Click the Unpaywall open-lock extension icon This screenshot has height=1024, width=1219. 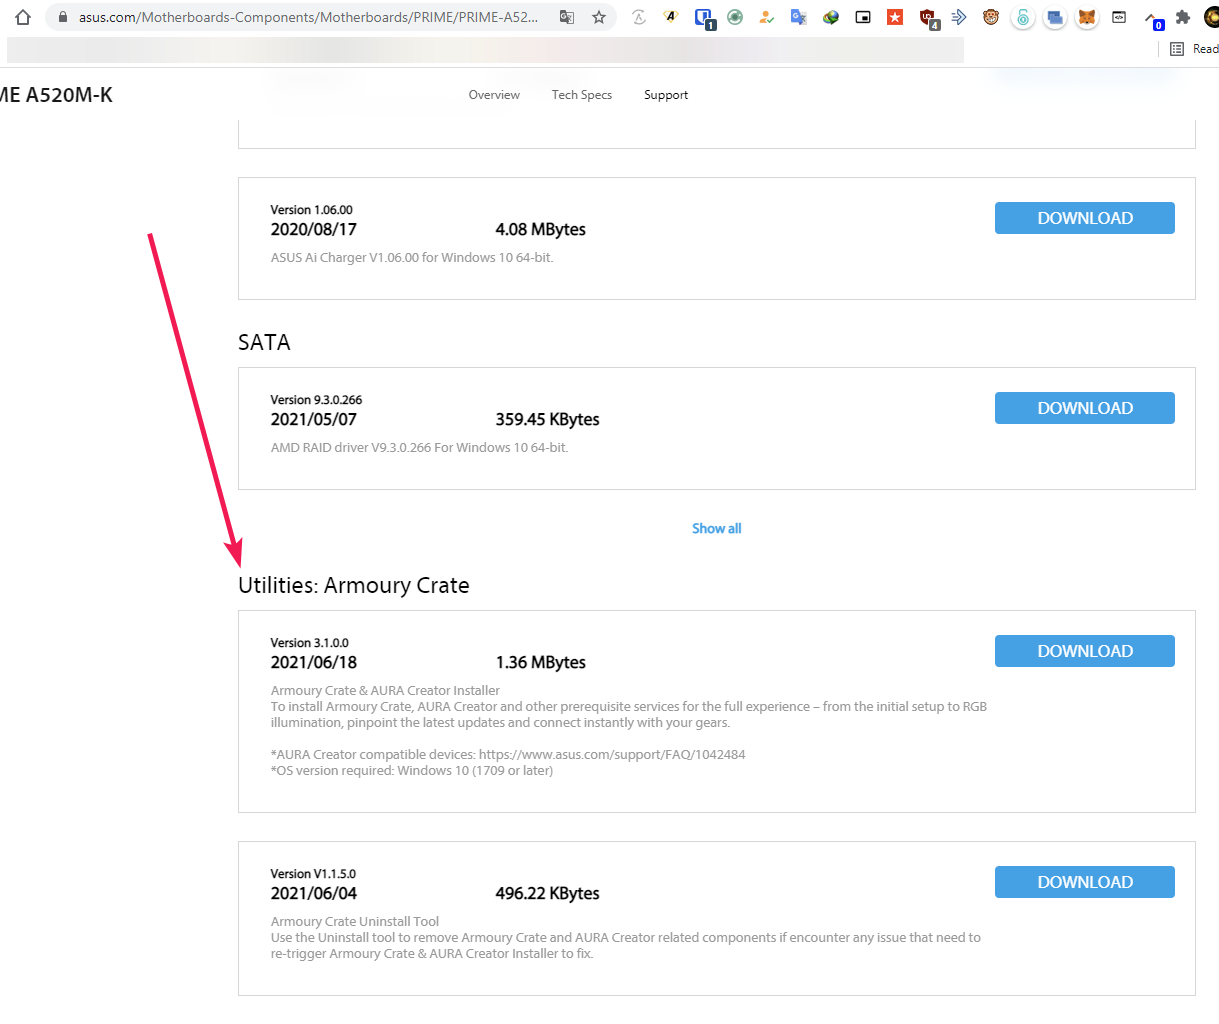coord(1023,17)
